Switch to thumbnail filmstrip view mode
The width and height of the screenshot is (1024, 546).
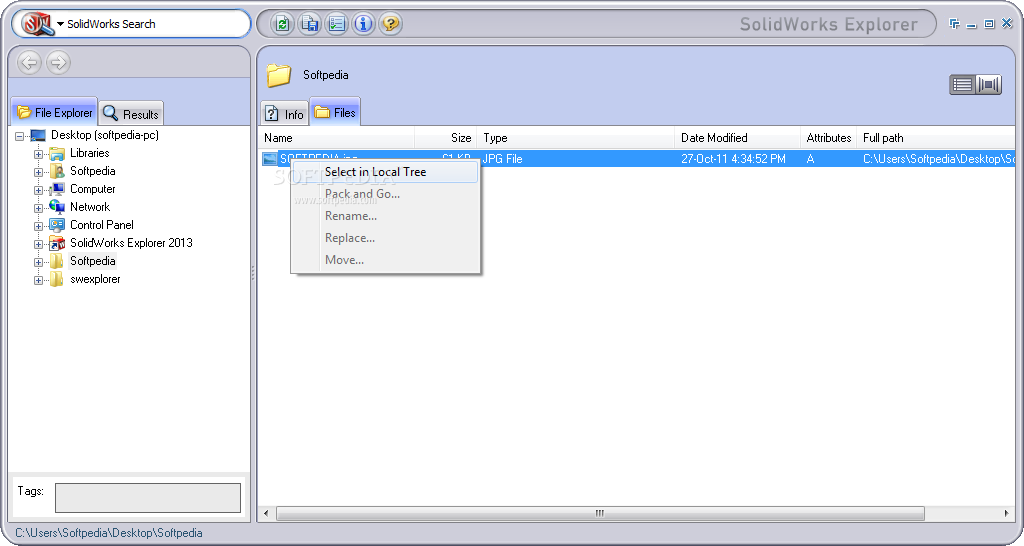(x=989, y=84)
